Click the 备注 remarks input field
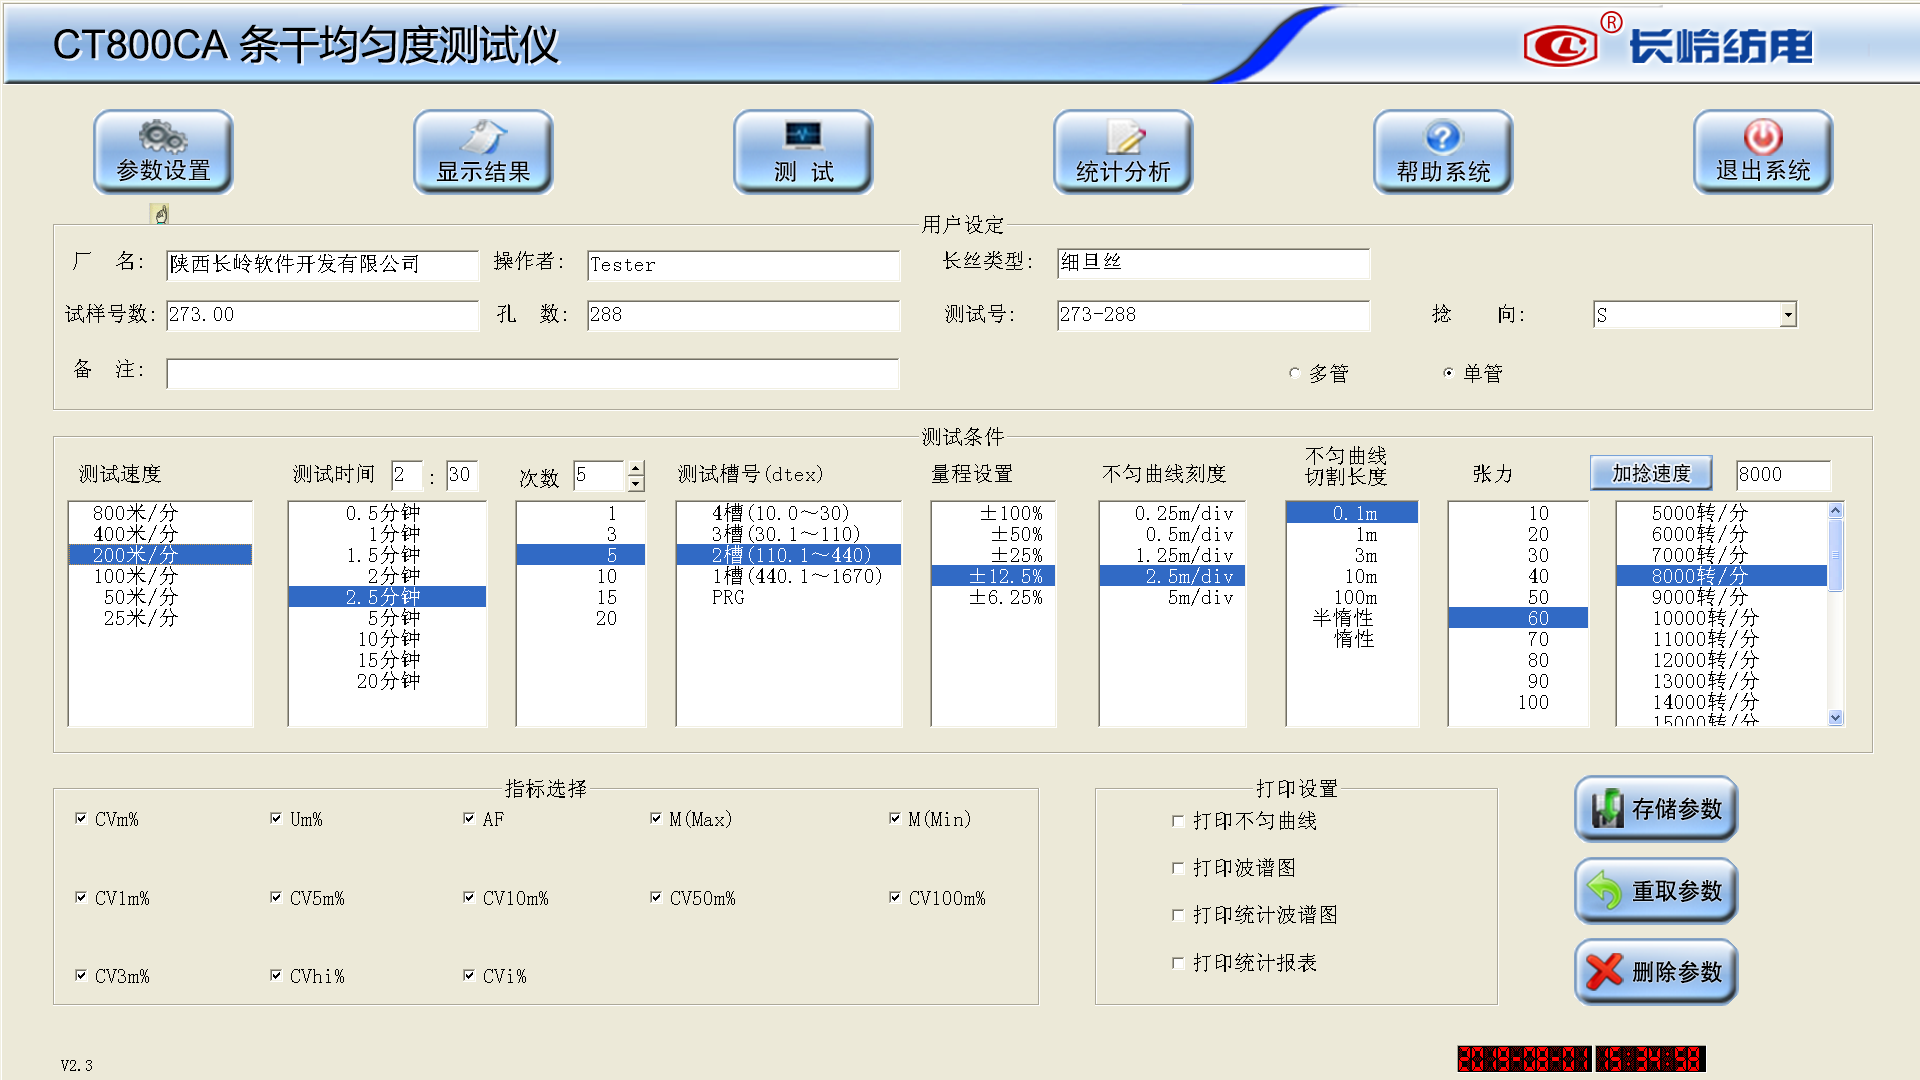Screen dimensions: 1920x1080 pyautogui.click(x=532, y=374)
